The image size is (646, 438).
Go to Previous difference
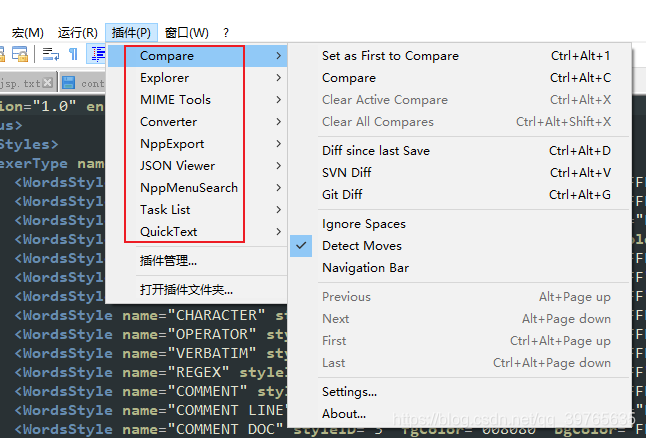460,297
